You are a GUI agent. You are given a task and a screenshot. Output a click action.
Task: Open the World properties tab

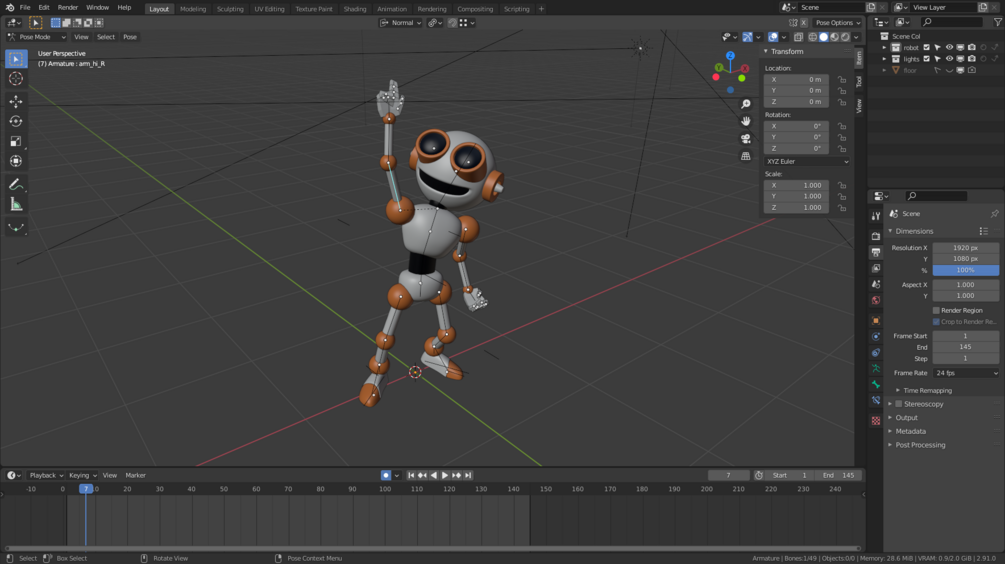[x=876, y=300]
